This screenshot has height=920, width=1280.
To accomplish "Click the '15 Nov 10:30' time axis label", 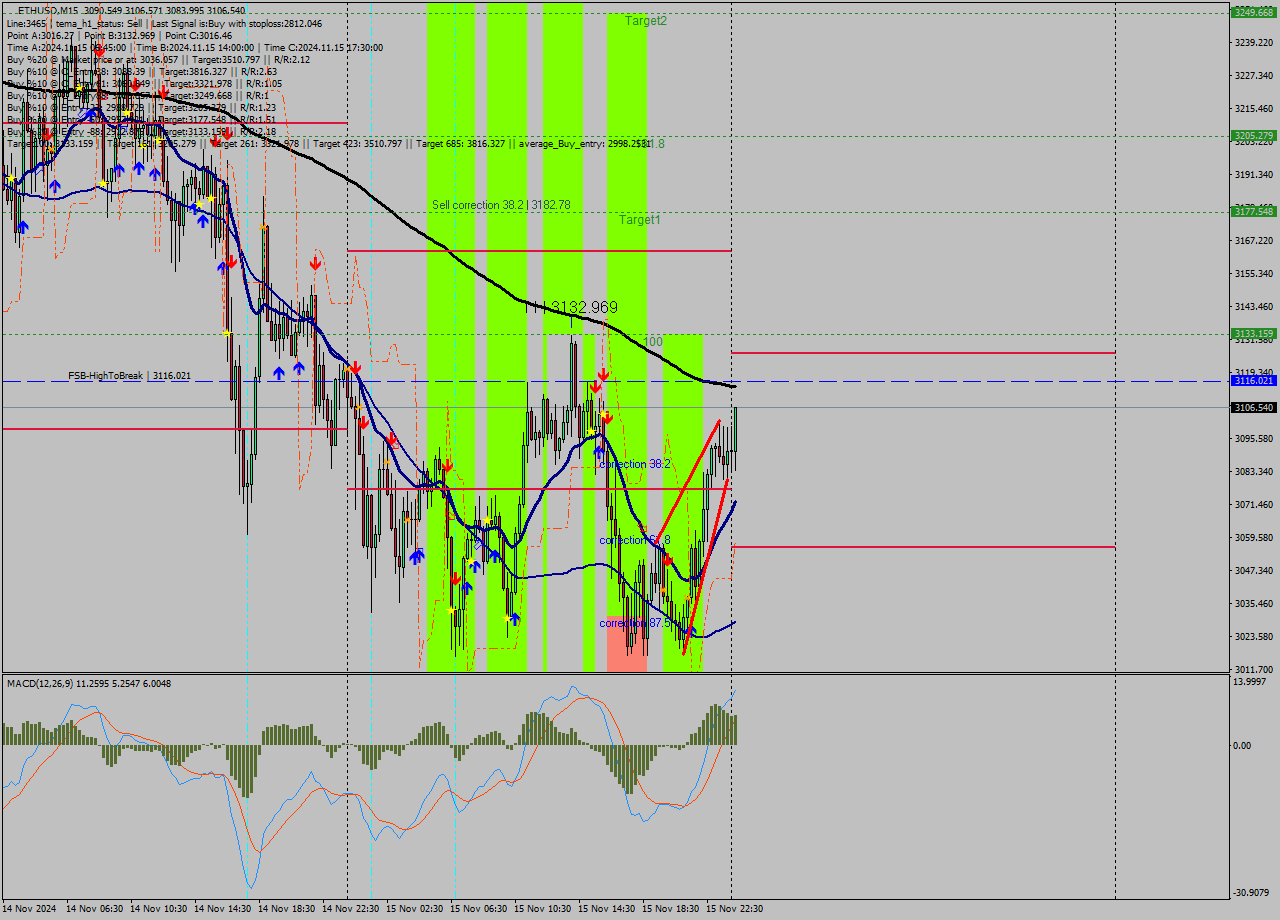I will point(542,909).
